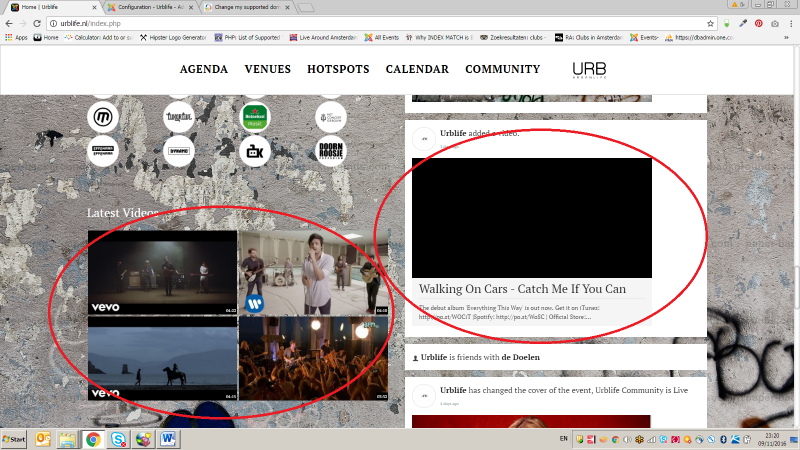
Task: Click the EN language indicator in taskbar
Action: click(563, 438)
